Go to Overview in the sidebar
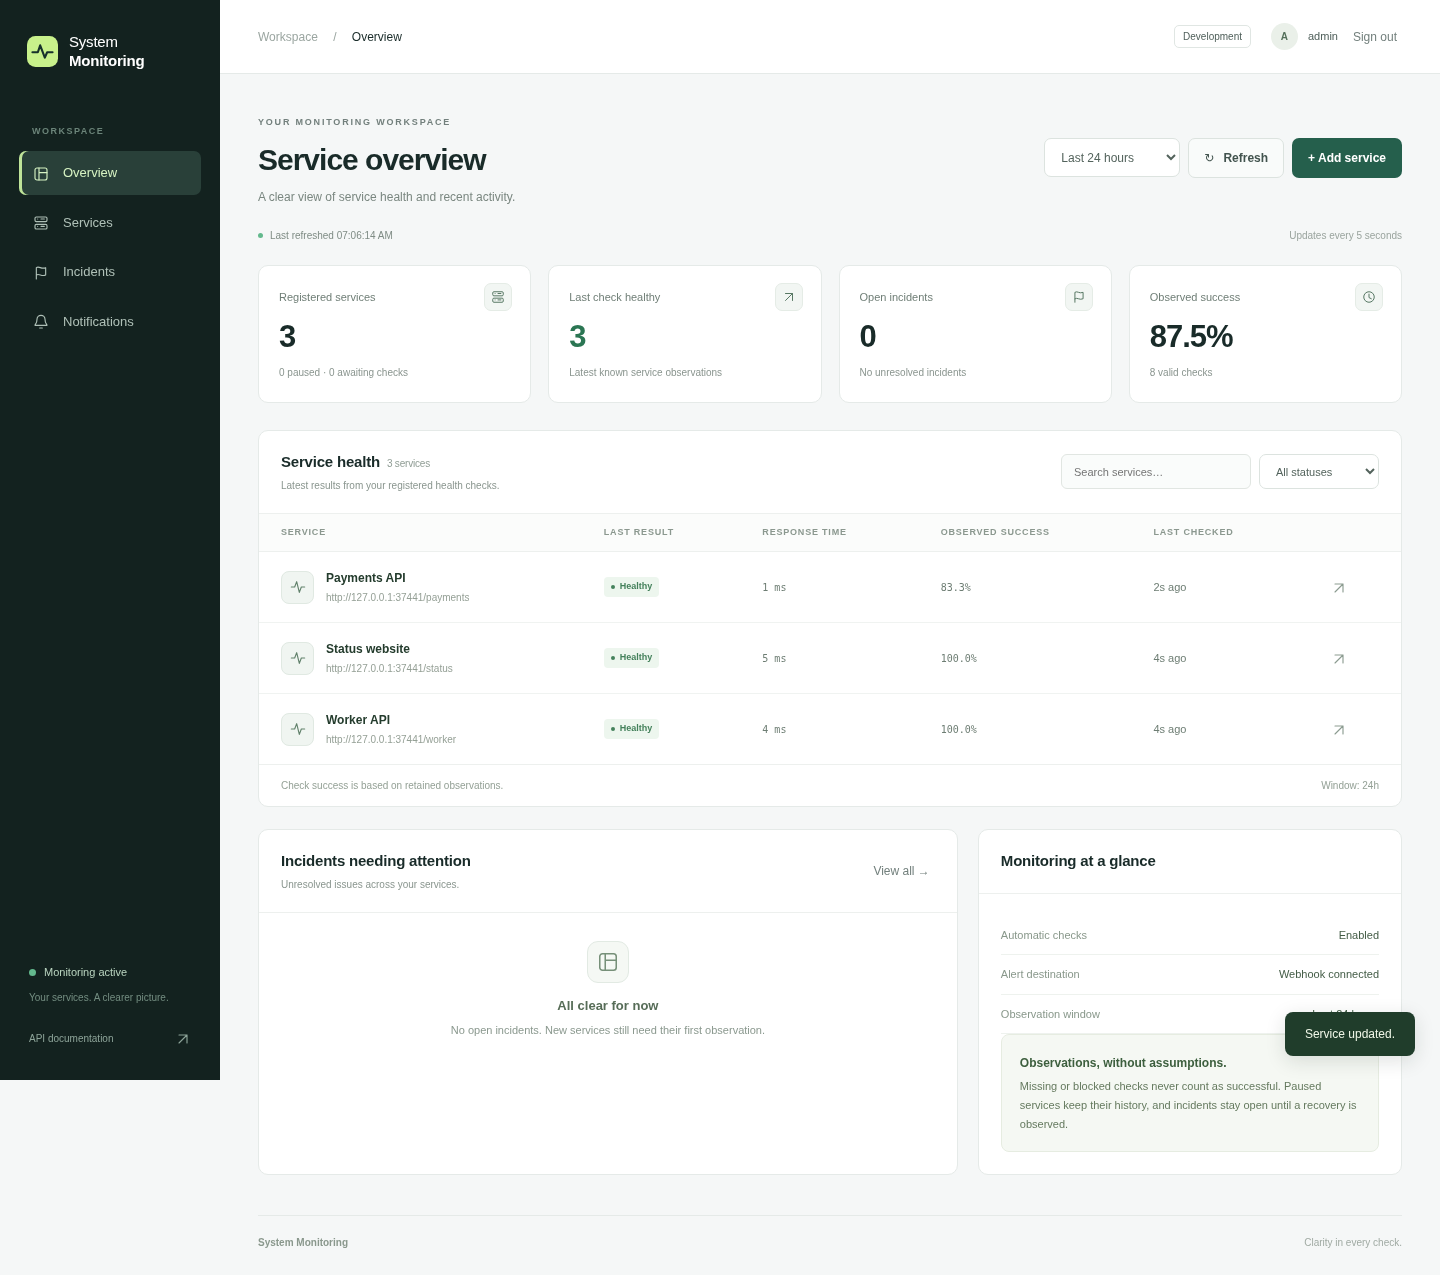 [x=110, y=173]
